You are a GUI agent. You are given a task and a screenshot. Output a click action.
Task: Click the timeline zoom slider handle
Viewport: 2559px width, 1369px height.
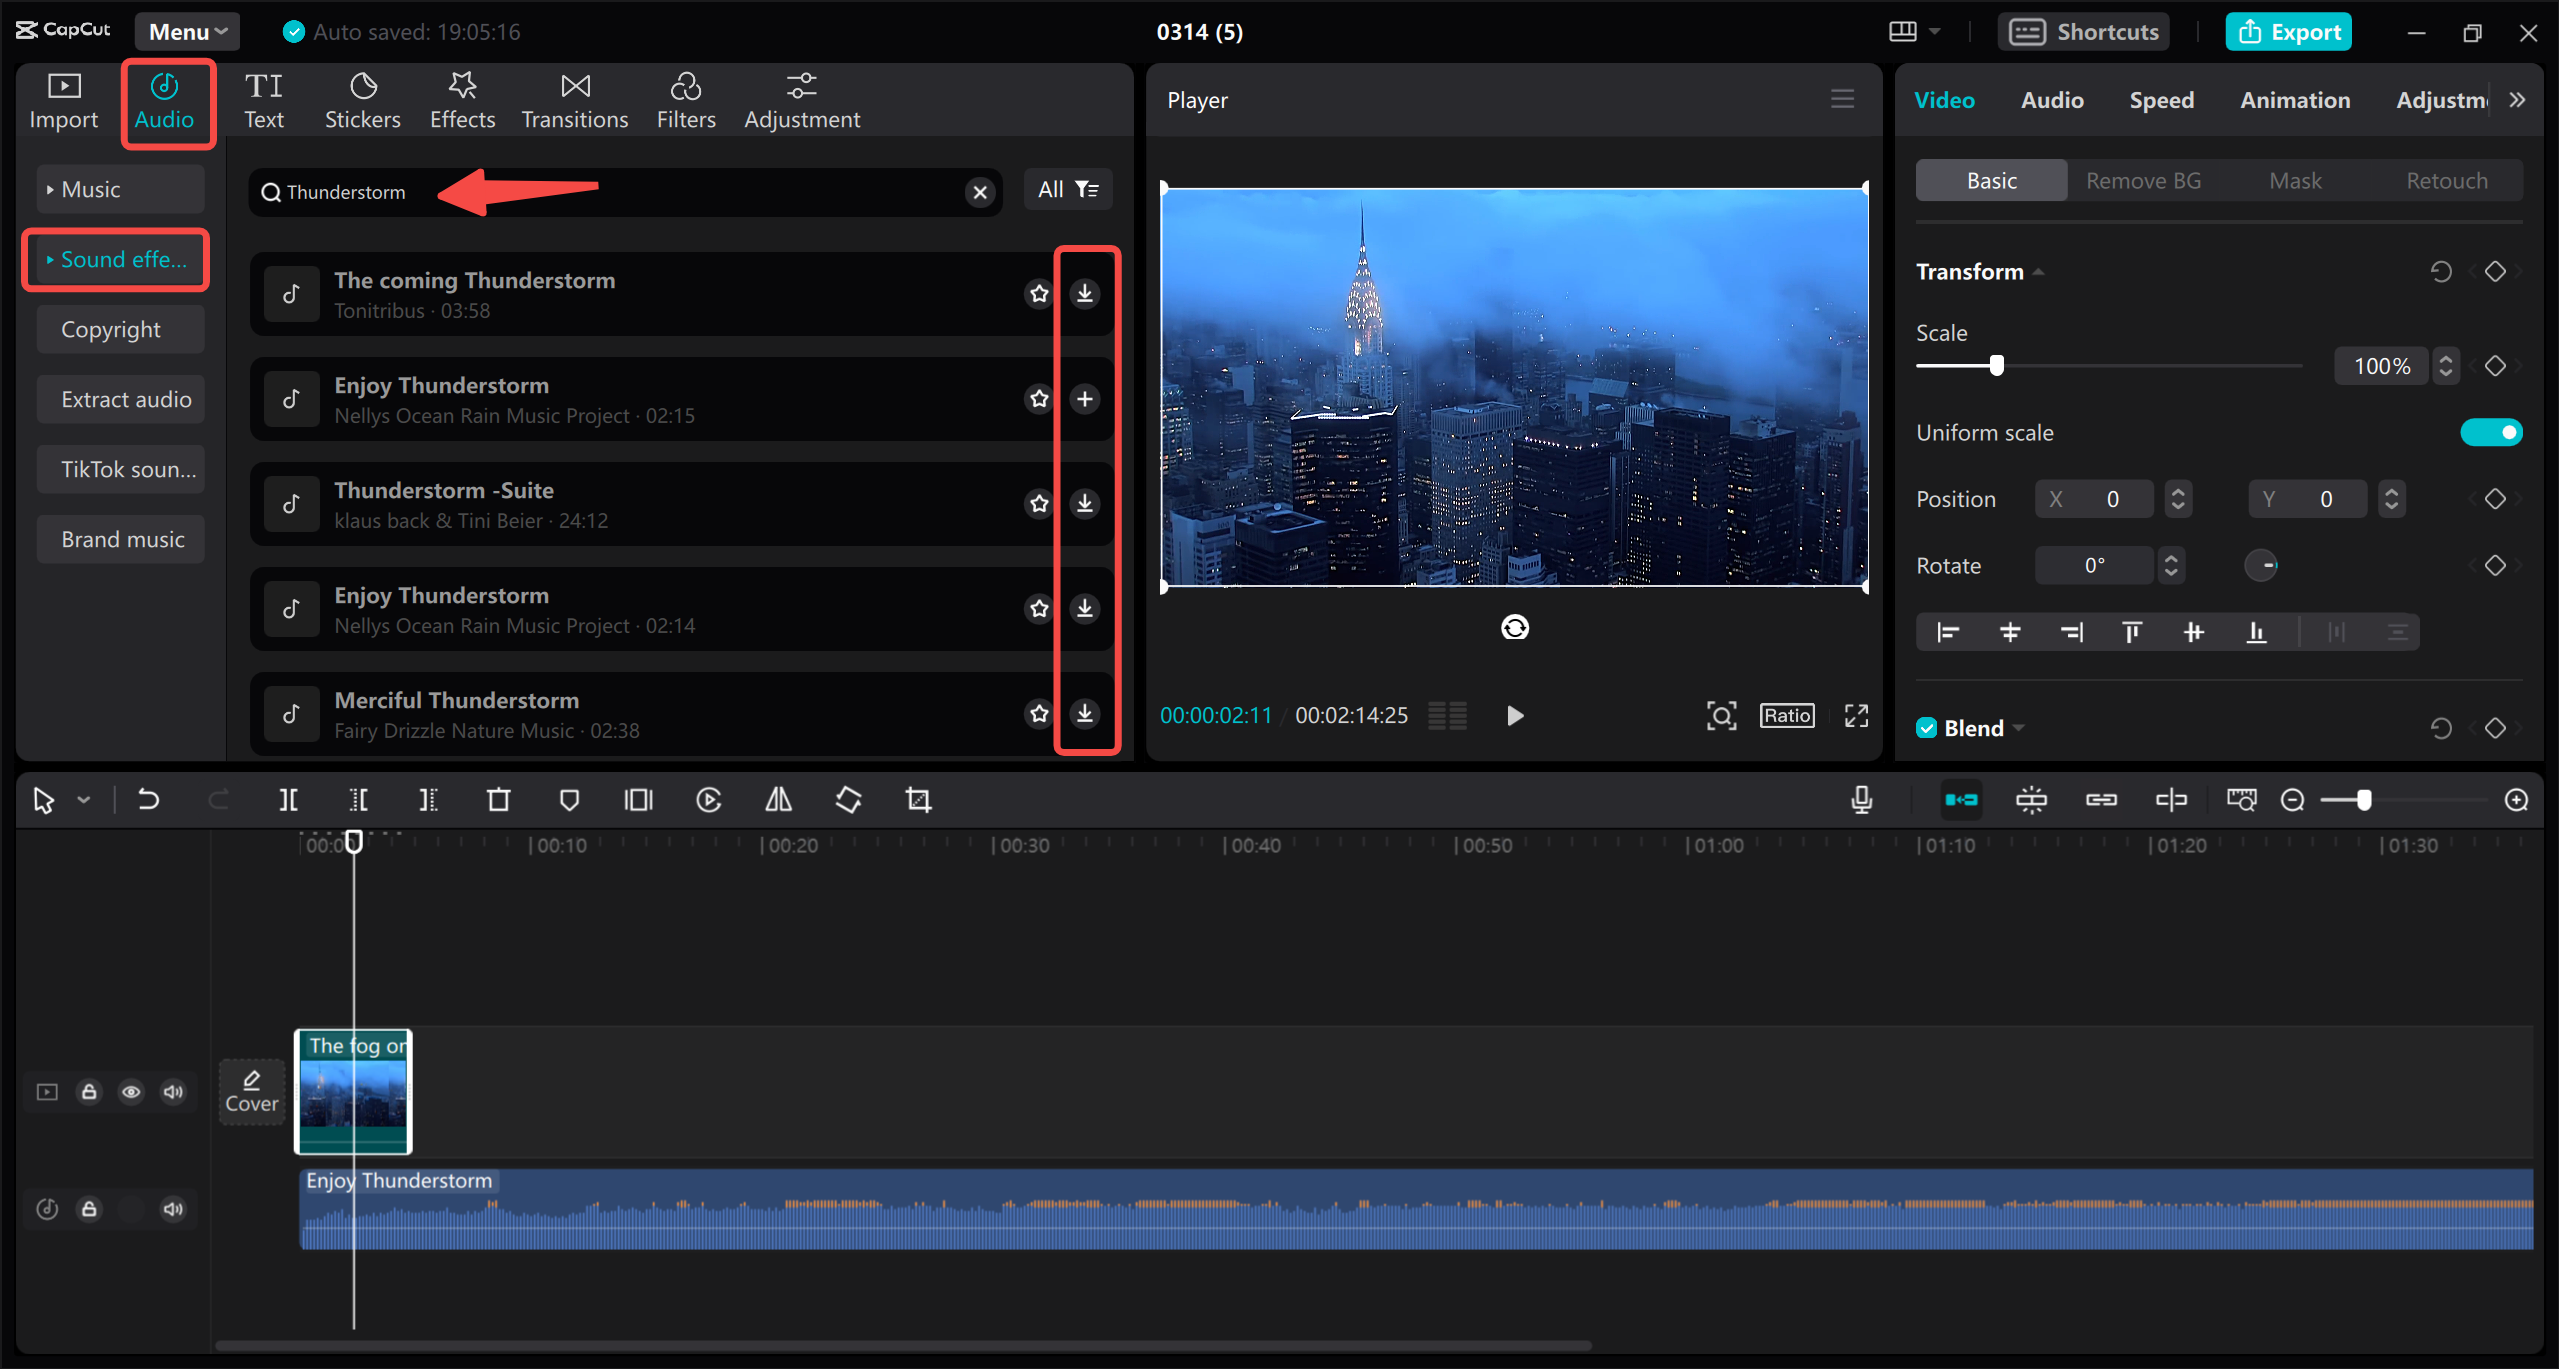click(x=2364, y=799)
